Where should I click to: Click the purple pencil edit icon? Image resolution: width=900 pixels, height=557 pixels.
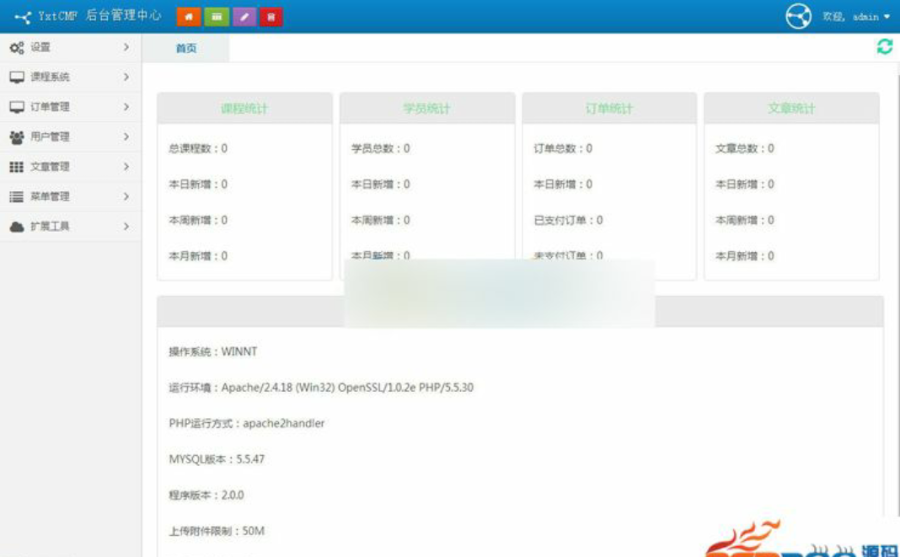[x=244, y=17]
